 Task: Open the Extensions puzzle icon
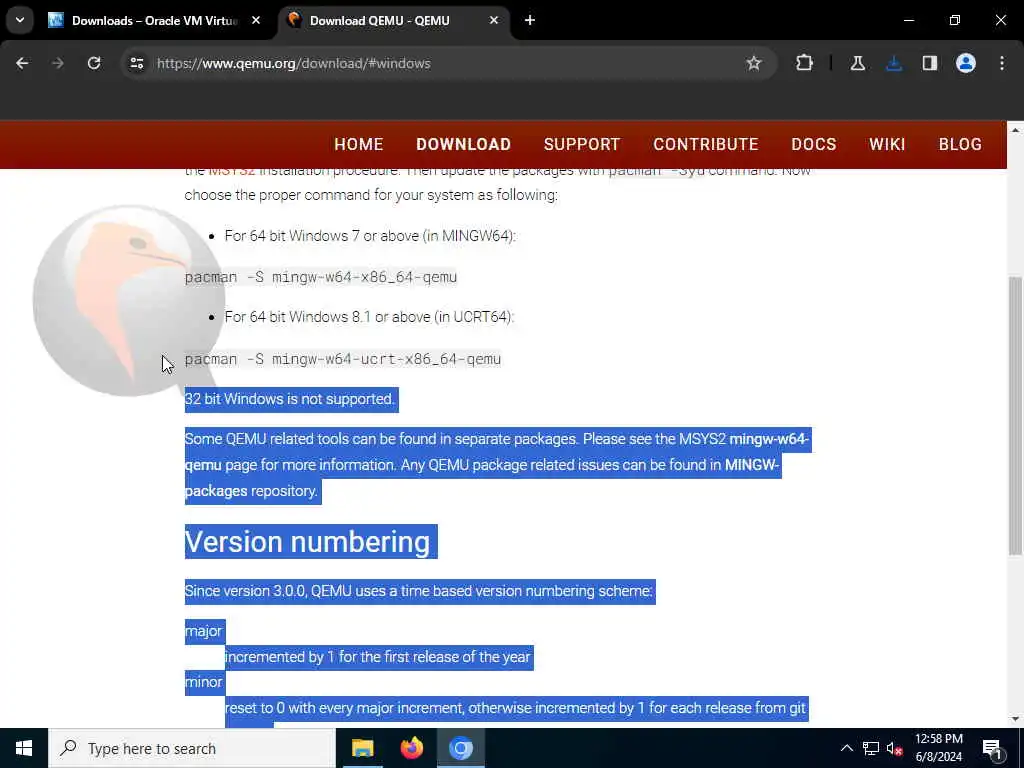click(805, 63)
